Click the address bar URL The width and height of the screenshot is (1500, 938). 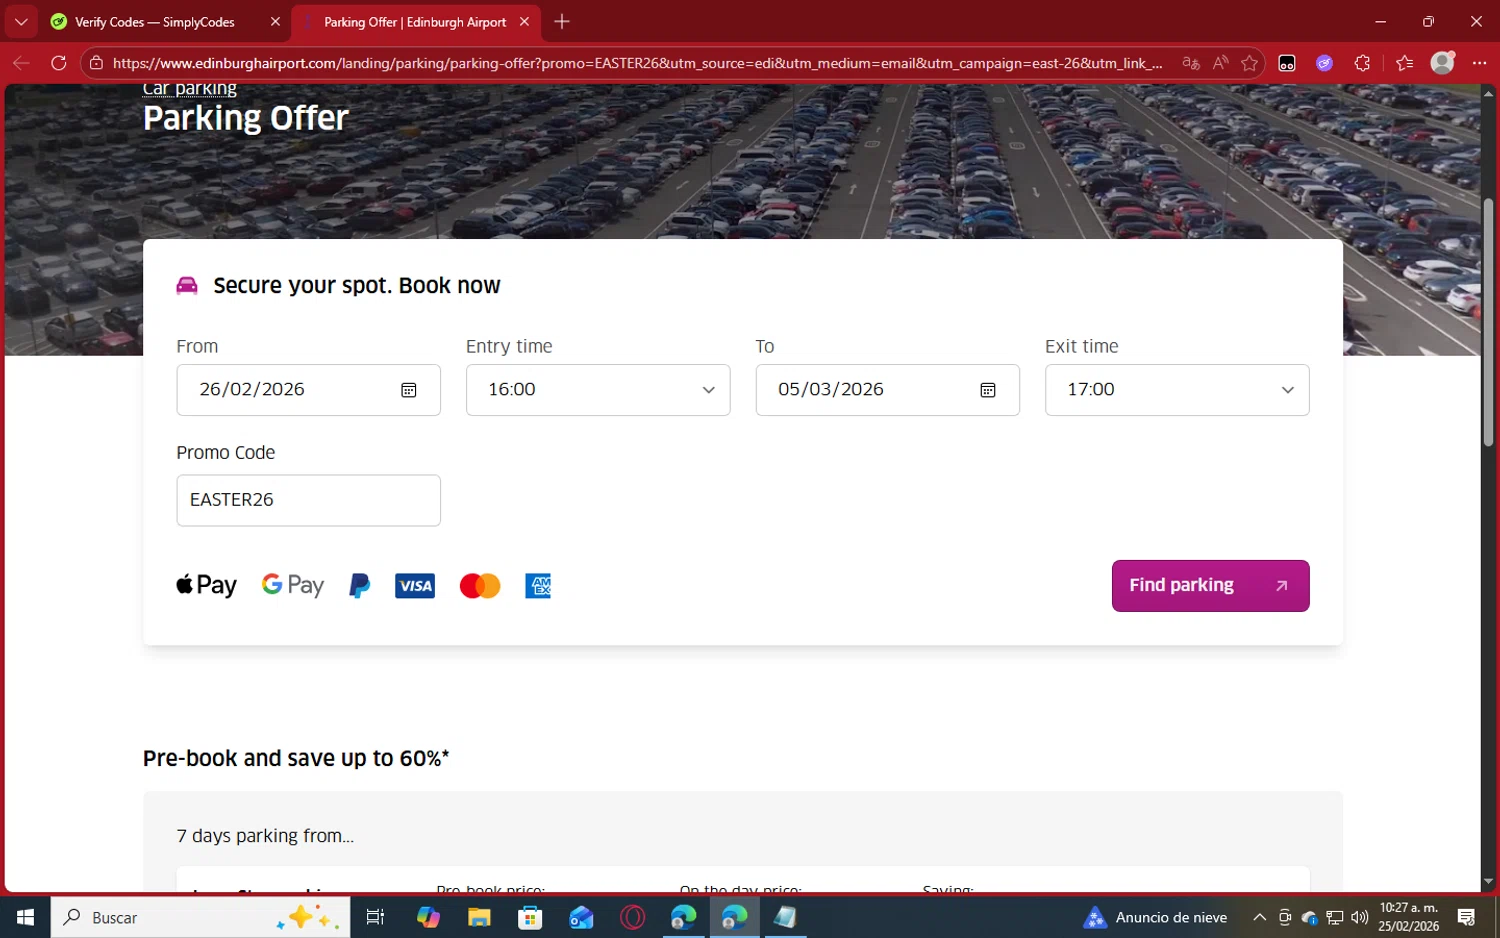click(637, 63)
